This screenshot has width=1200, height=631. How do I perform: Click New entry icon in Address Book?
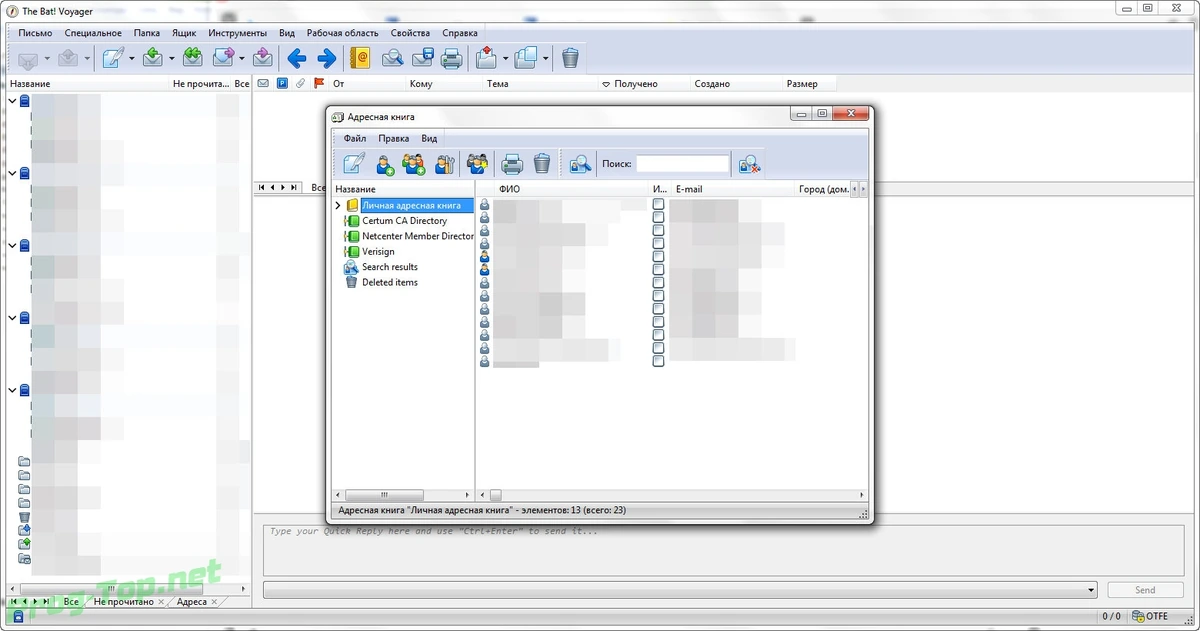click(x=355, y=164)
